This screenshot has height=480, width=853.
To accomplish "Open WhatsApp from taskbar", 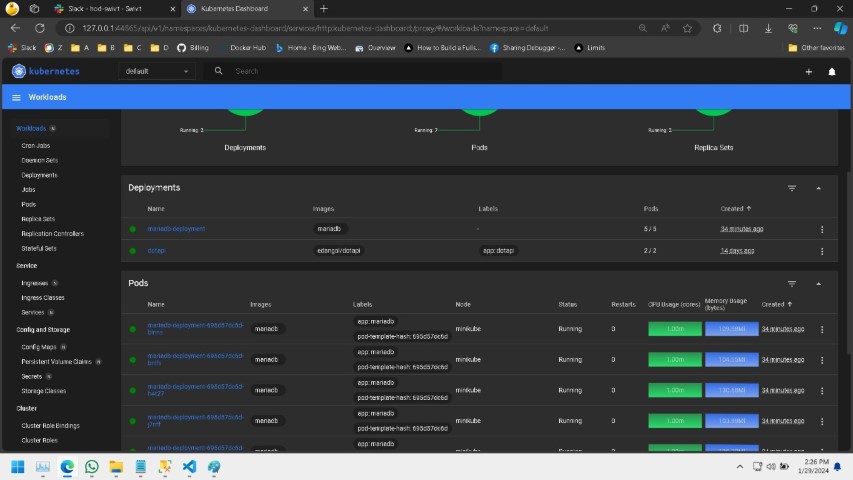I will point(91,467).
